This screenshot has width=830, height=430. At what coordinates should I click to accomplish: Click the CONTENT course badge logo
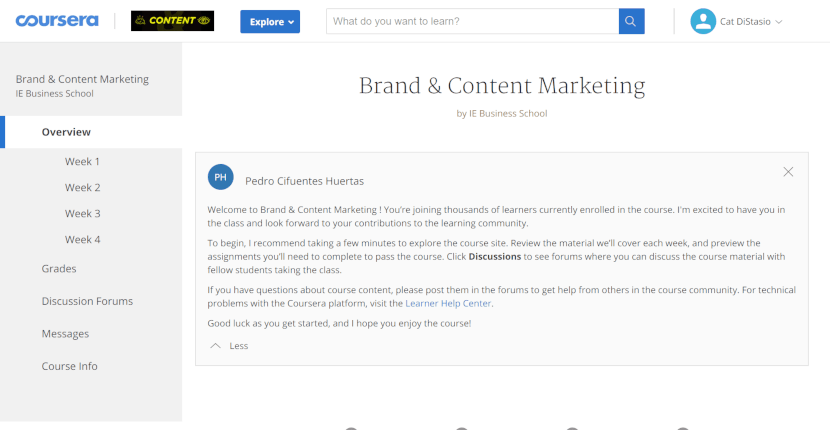click(173, 21)
